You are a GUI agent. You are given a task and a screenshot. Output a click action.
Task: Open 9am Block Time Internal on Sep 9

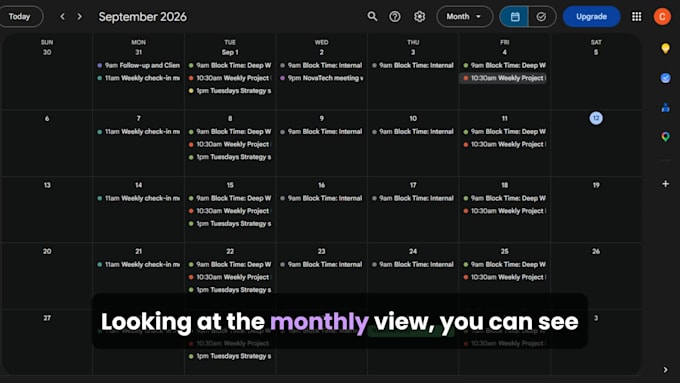[321, 132]
